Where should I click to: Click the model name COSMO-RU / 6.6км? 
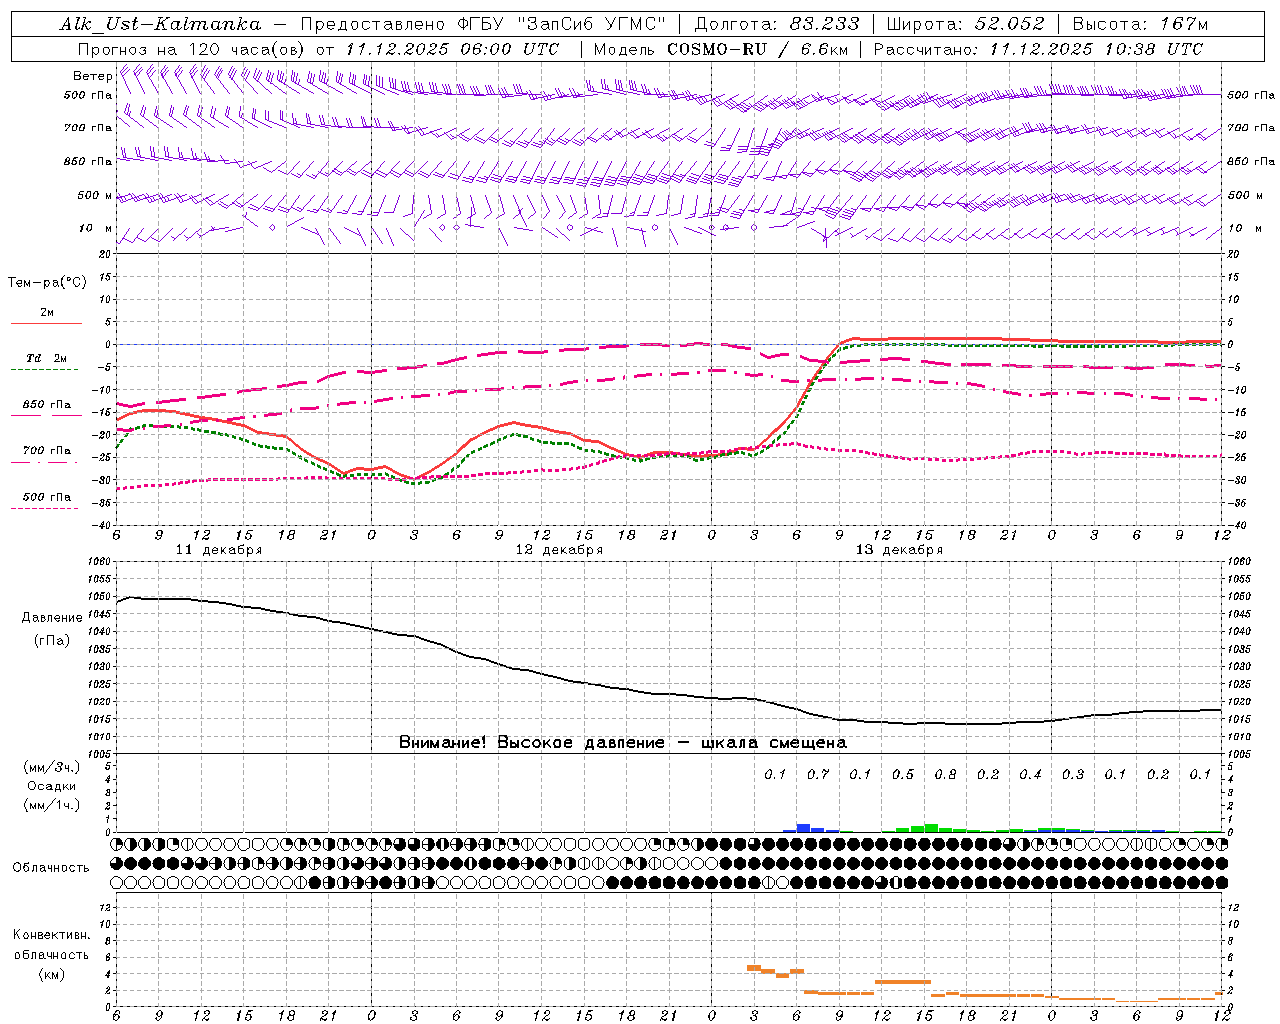pos(758,49)
